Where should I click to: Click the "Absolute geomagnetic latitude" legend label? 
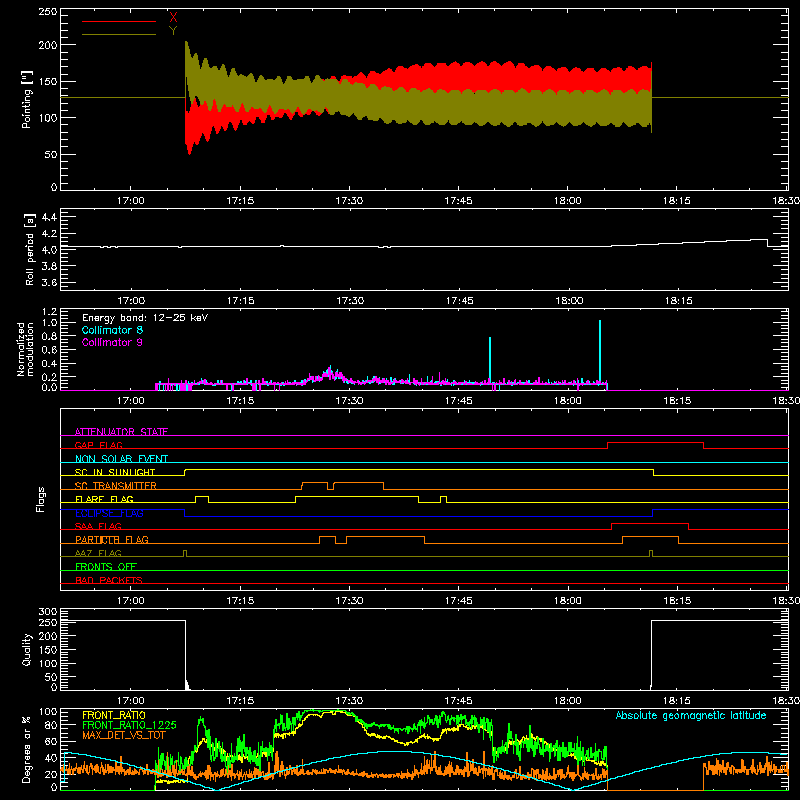pyautogui.click(x=691, y=716)
